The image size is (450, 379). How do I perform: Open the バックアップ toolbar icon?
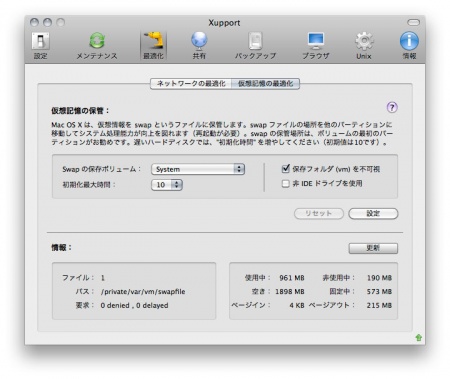point(255,45)
